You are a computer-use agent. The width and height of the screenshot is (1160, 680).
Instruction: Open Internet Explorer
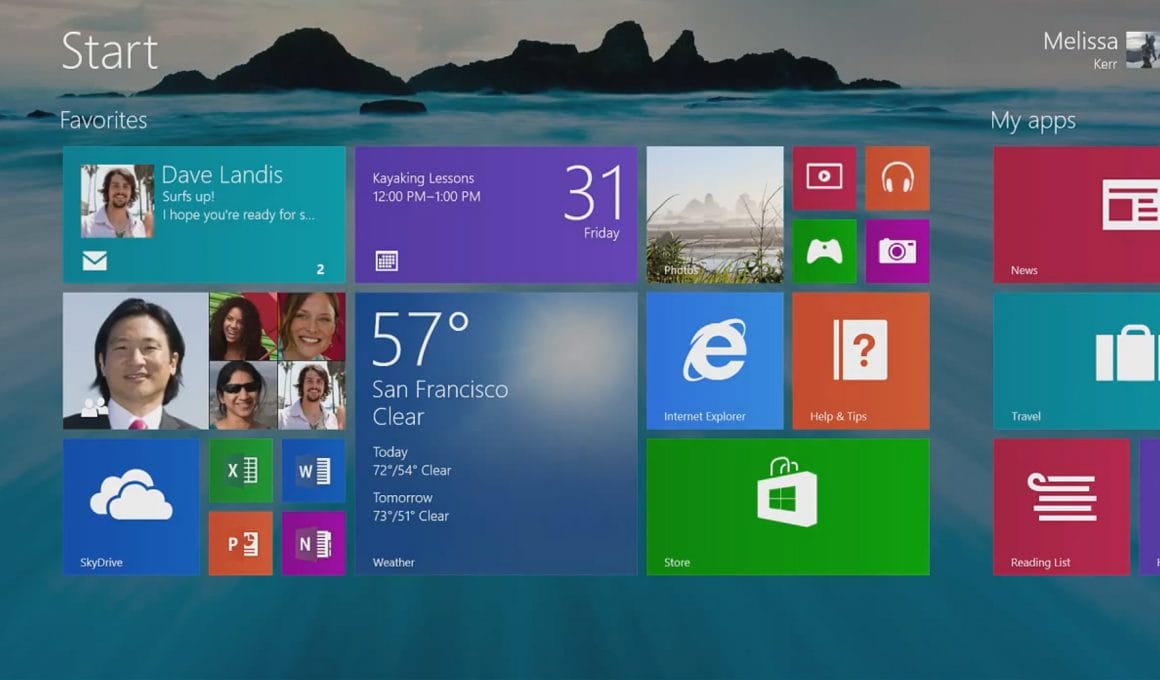(x=714, y=361)
